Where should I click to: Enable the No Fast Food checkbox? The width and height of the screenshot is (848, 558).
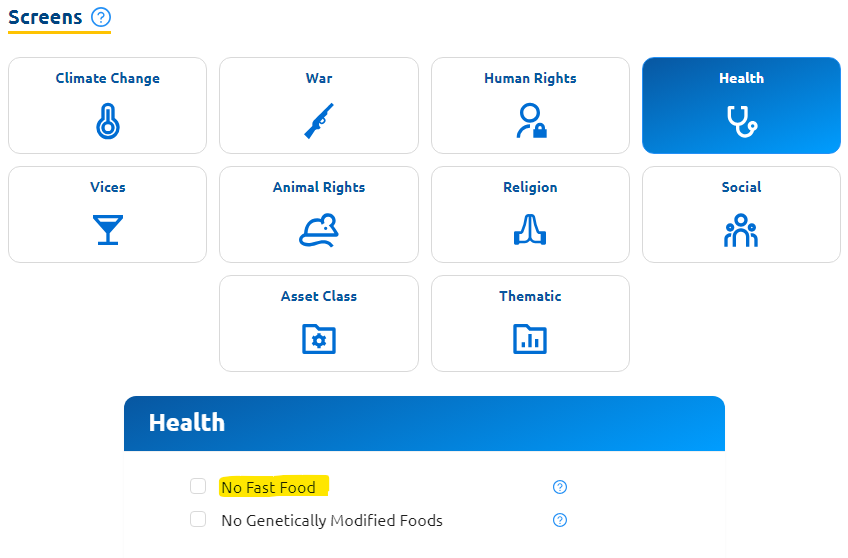click(198, 487)
